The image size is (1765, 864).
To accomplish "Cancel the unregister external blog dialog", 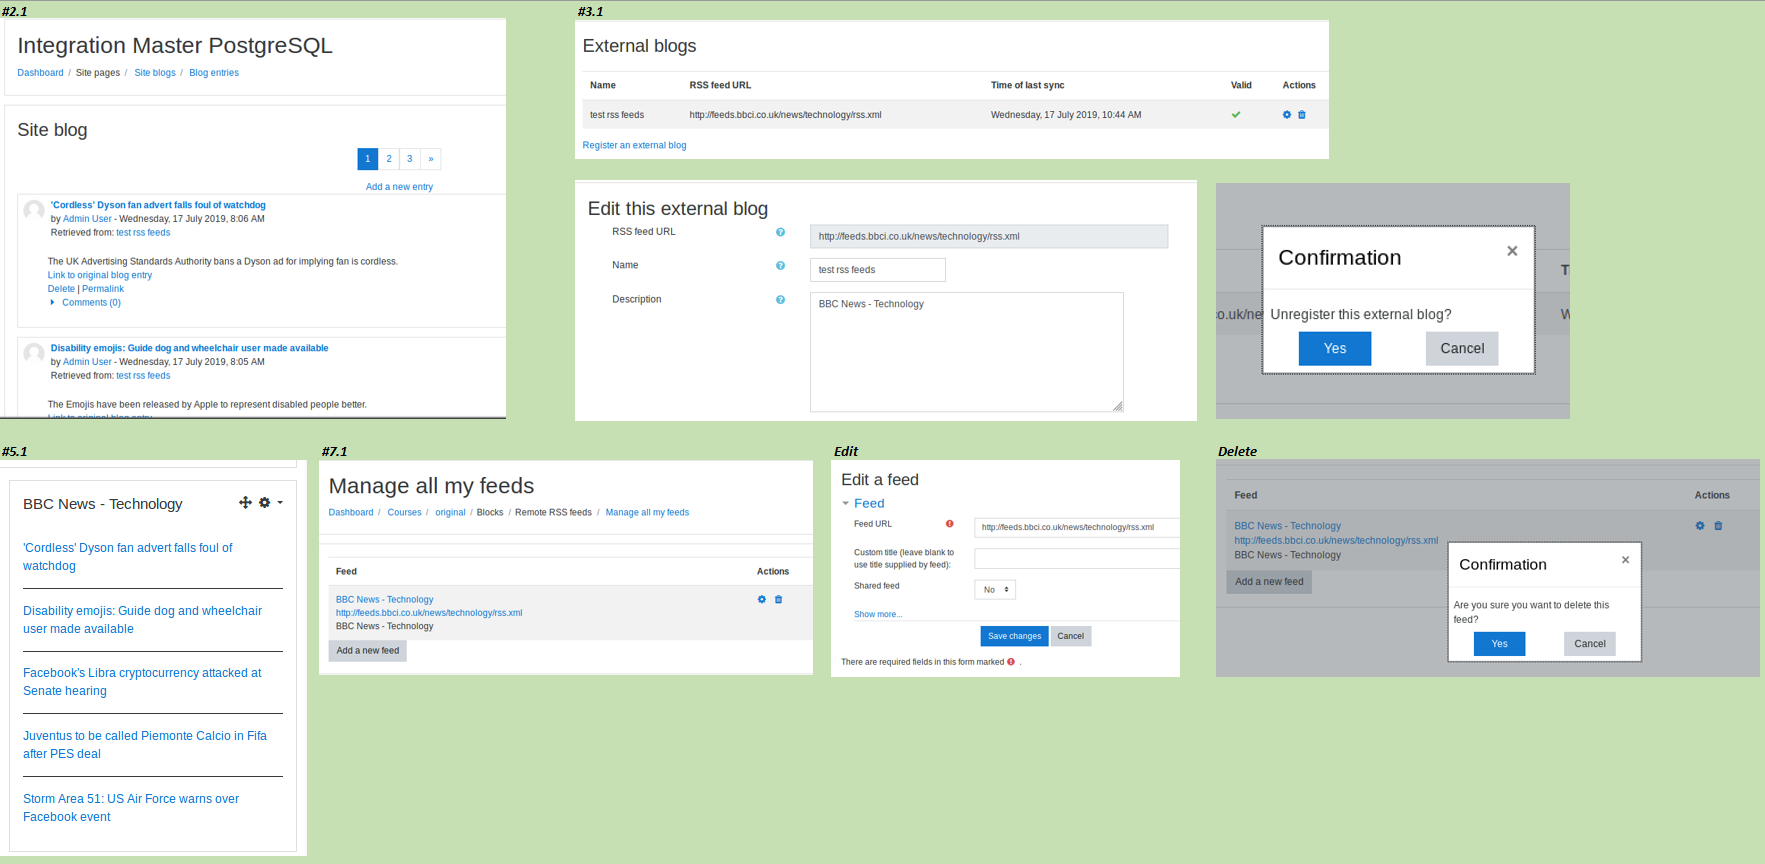I will tap(1462, 349).
